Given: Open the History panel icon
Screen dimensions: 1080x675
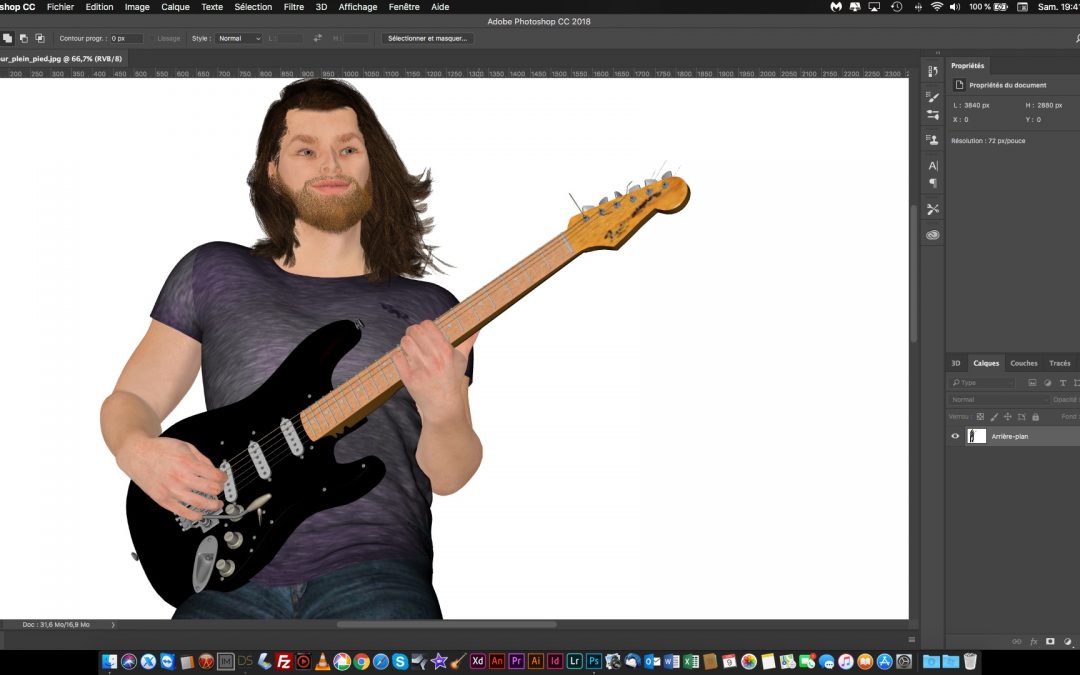Looking at the screenshot, I should click(x=933, y=72).
